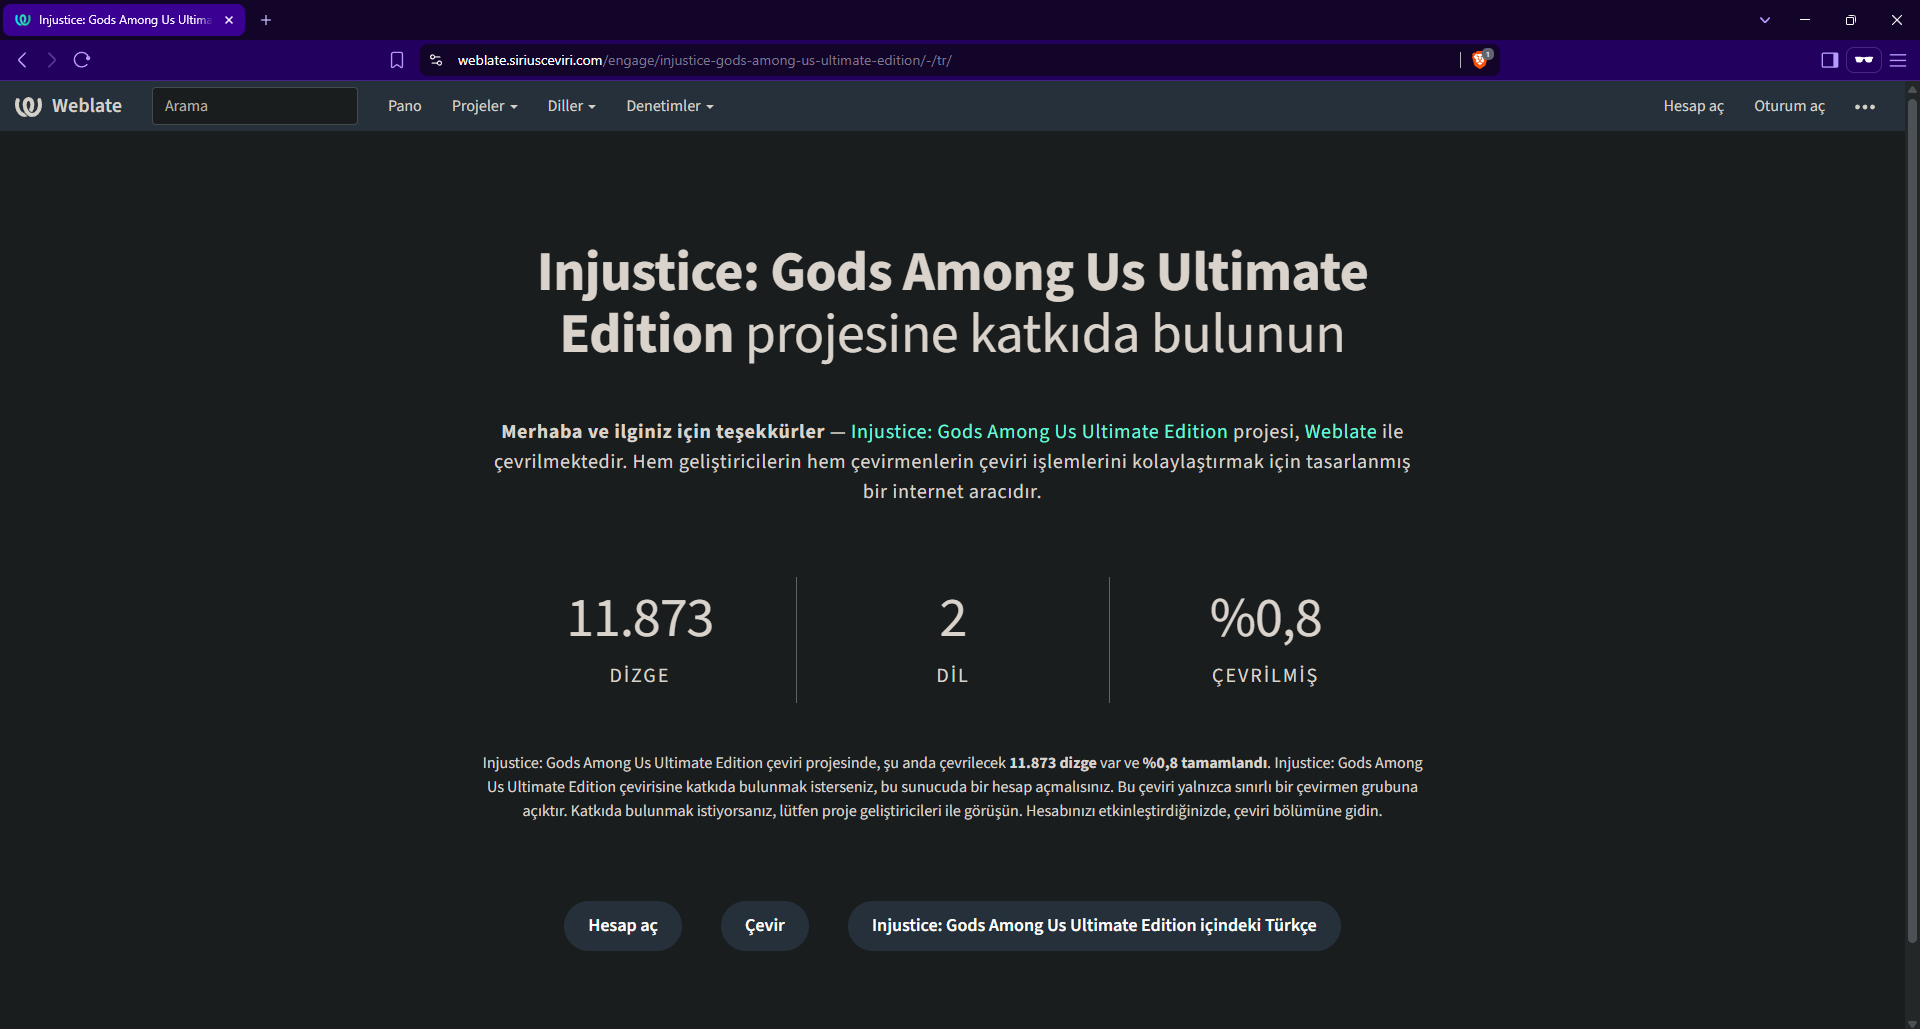Click the bottom Hesap aç button
The width and height of the screenshot is (1920, 1029).
pyautogui.click(x=623, y=926)
